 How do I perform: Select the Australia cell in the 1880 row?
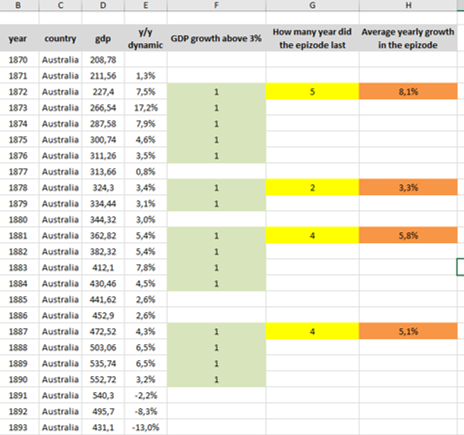click(x=60, y=220)
